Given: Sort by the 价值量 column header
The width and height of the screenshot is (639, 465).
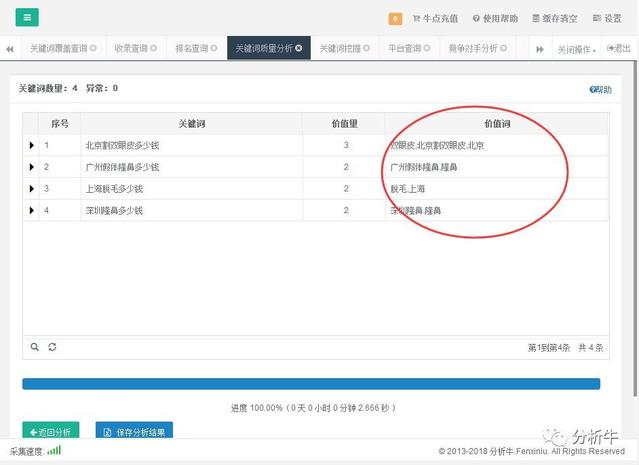Looking at the screenshot, I should pos(344,123).
